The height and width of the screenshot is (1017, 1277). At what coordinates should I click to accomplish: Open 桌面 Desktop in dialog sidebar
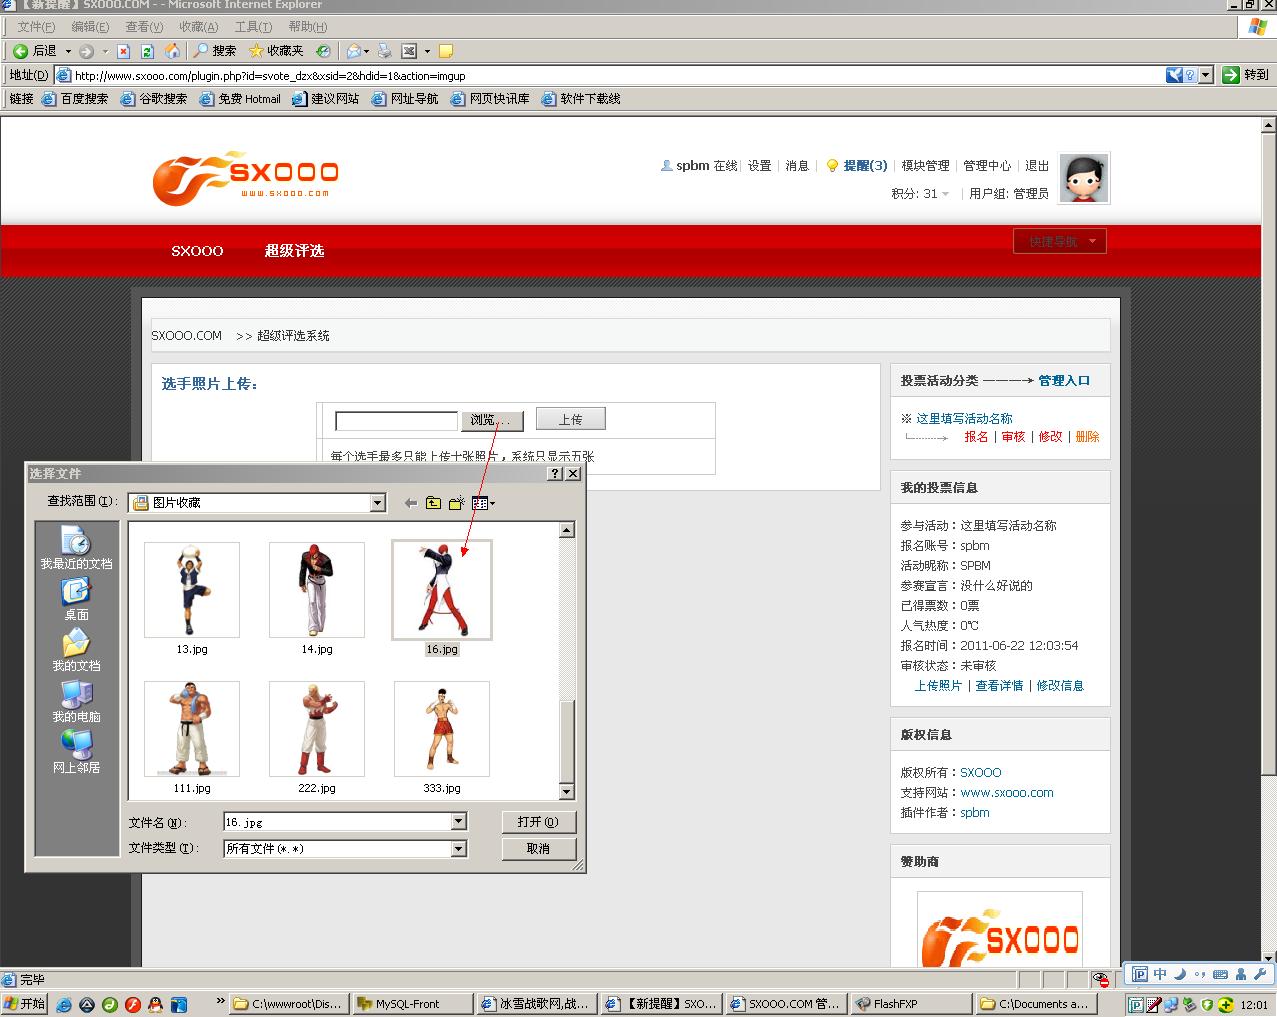[x=76, y=599]
